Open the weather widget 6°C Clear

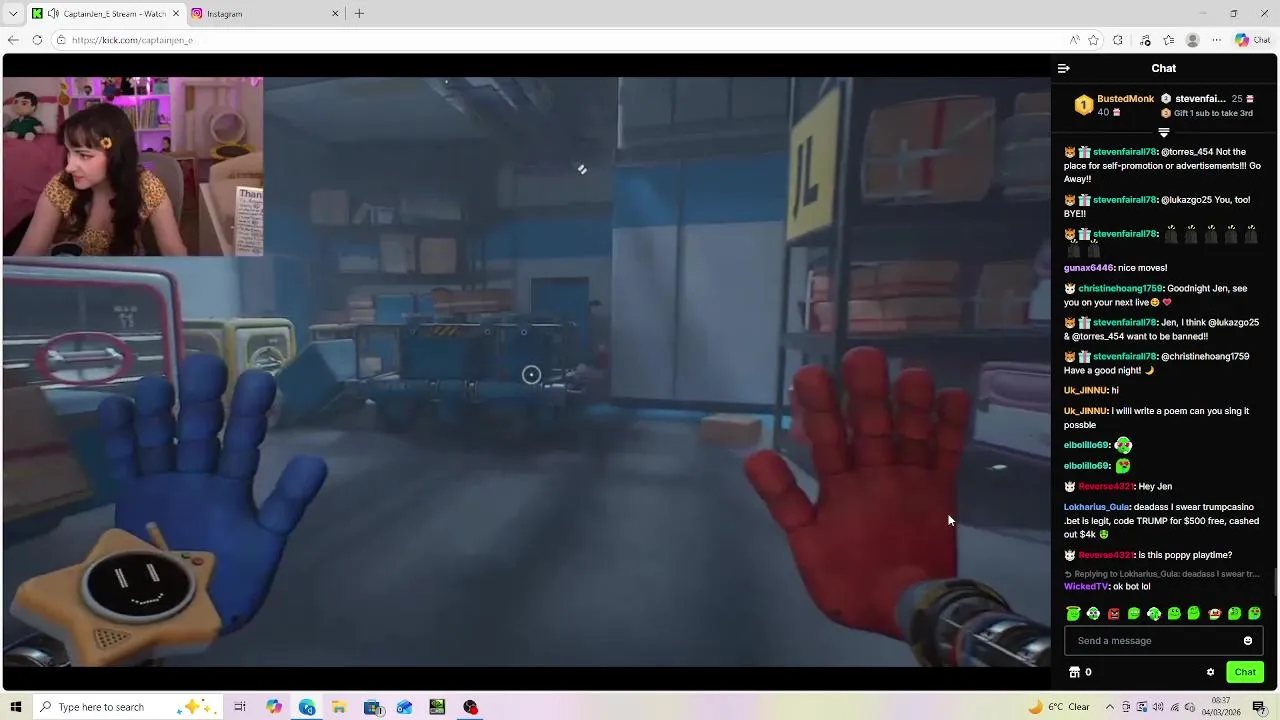[1059, 707]
